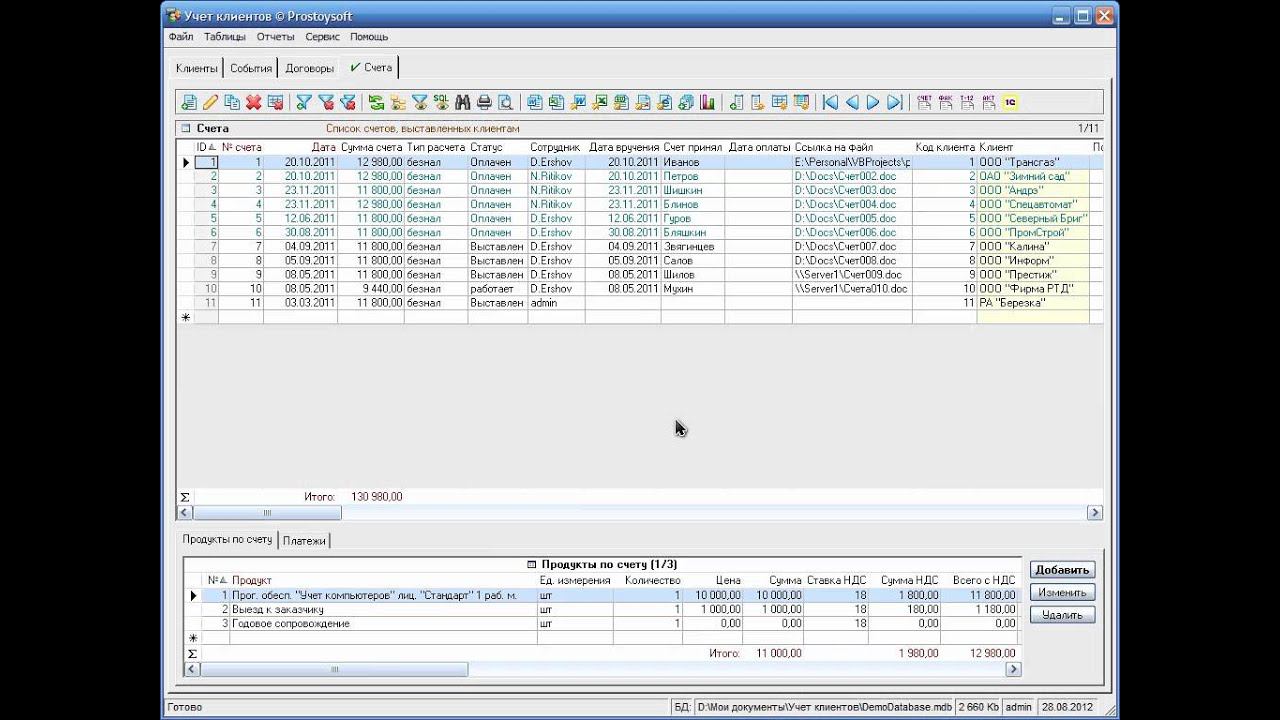This screenshot has height=720, width=1280.
Task: Open the bar chart icon
Action: pyautogui.click(x=708, y=102)
